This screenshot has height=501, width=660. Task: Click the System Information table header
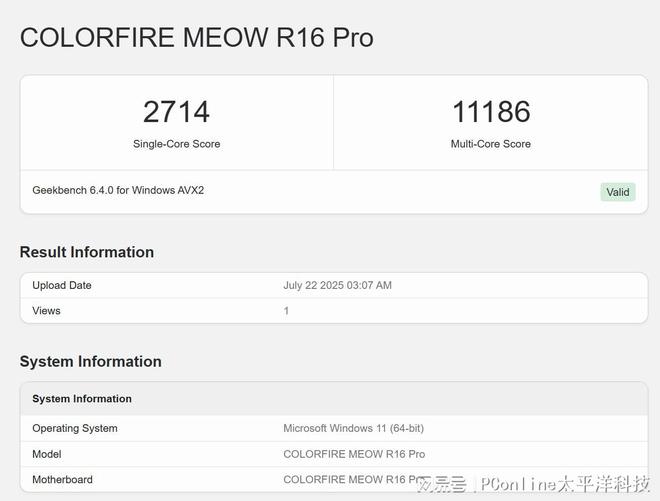[x=82, y=399]
